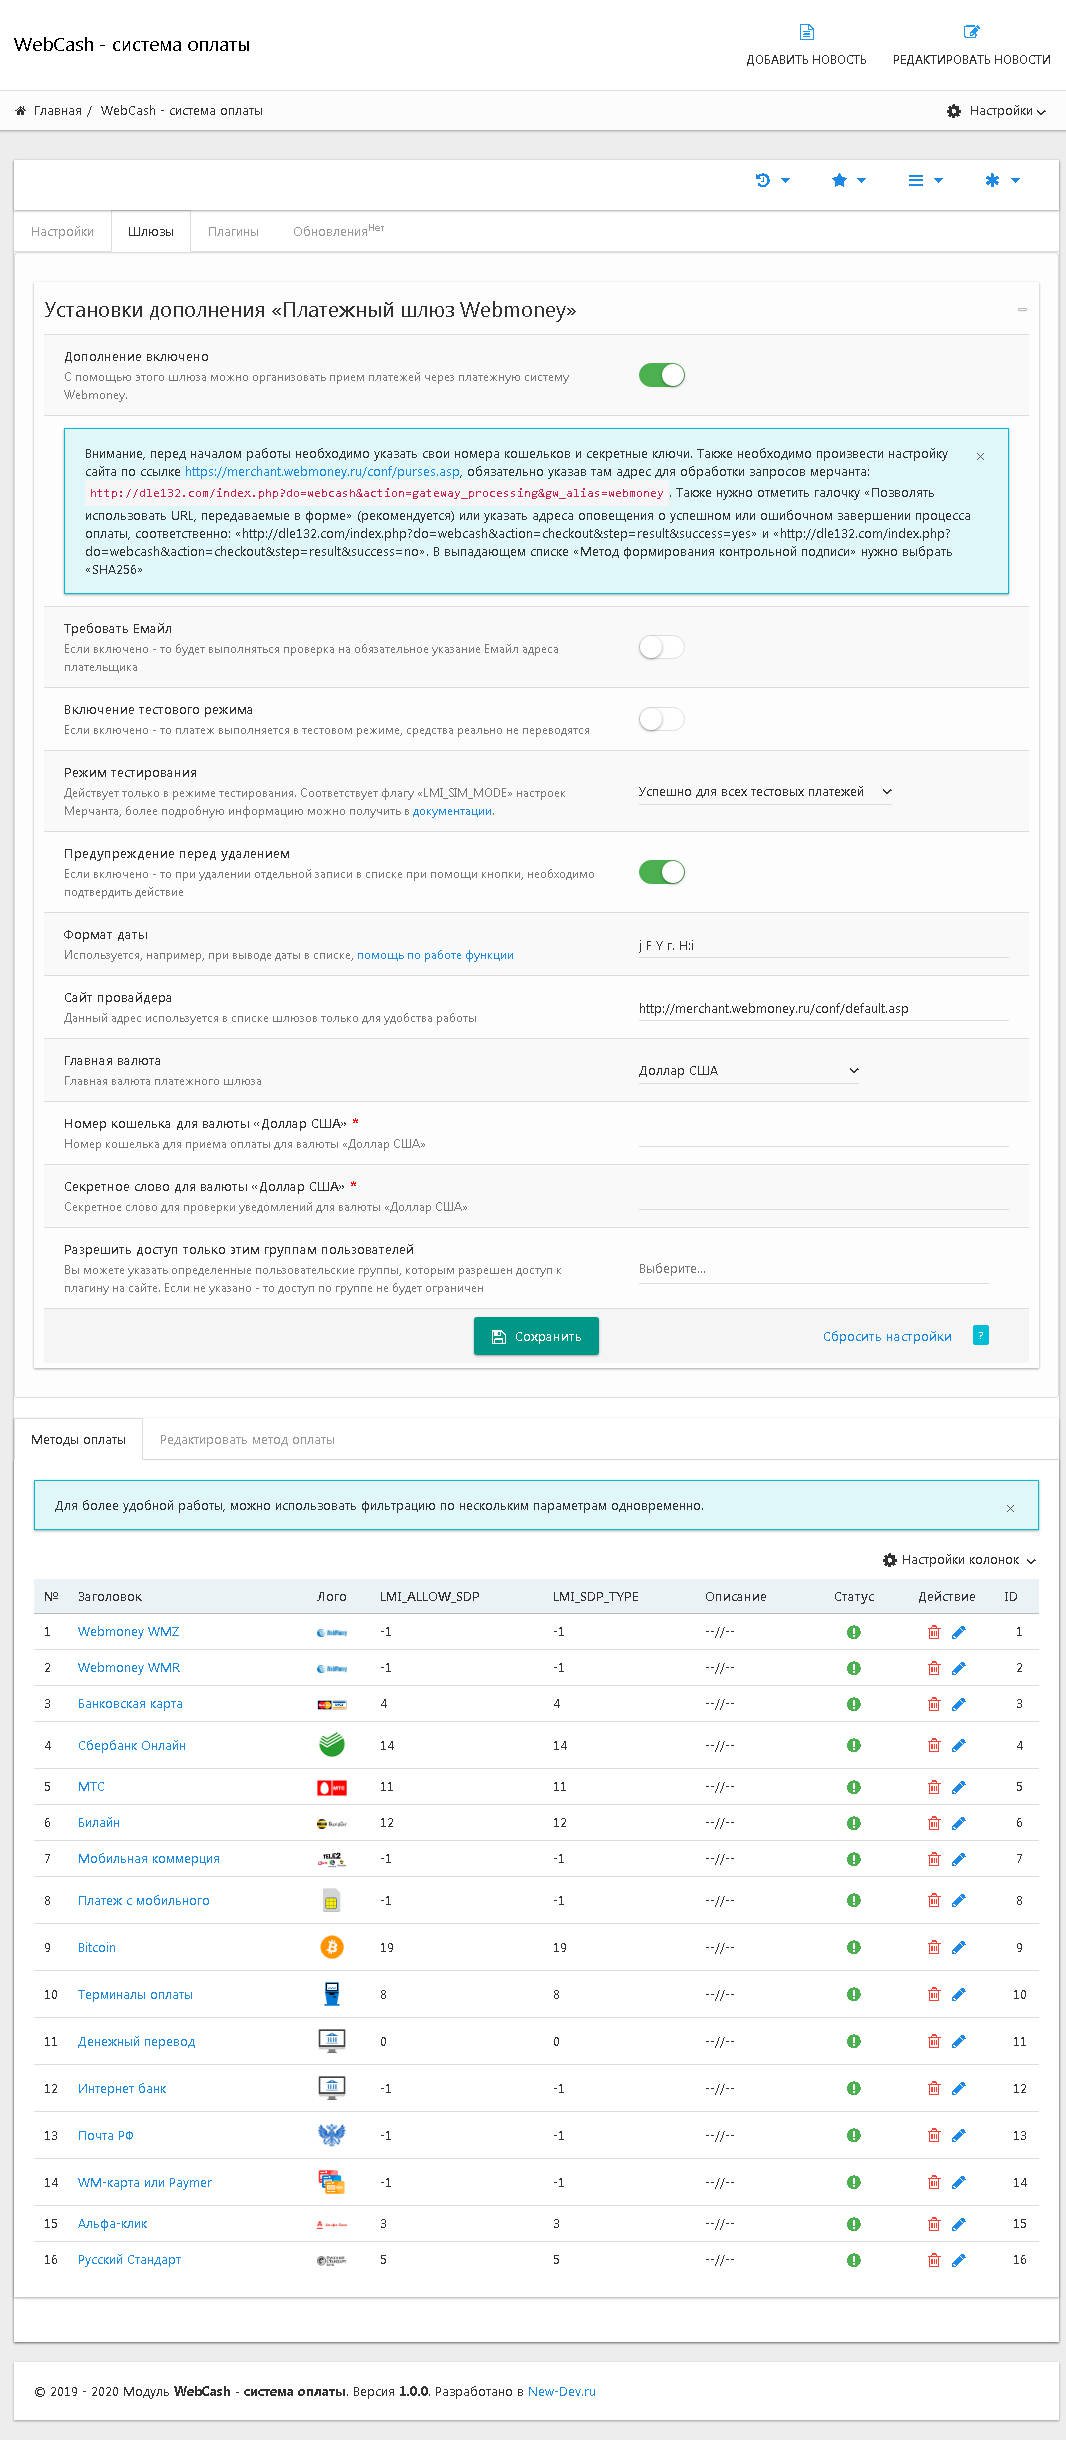This screenshot has width=1066, height=2440.
Task: Toggle the Дополнение включено switch
Action: pos(662,375)
